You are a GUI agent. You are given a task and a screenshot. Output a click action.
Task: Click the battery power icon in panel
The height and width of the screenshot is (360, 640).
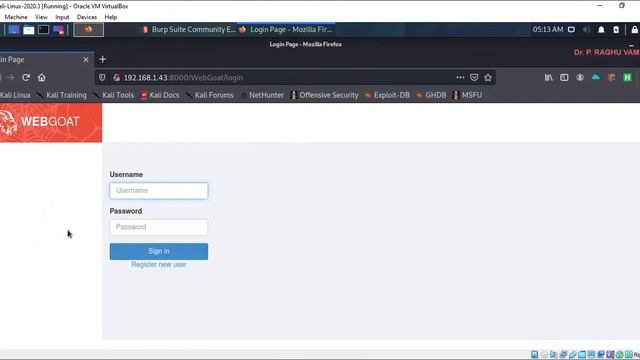pos(616,29)
